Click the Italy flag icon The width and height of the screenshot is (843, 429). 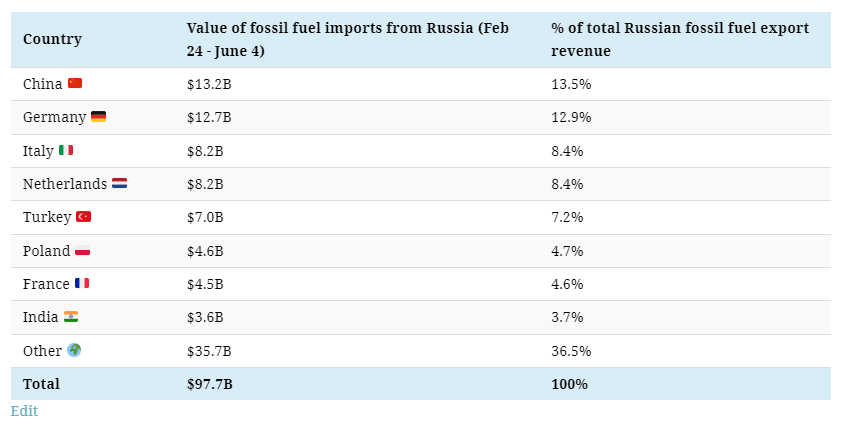[66, 151]
